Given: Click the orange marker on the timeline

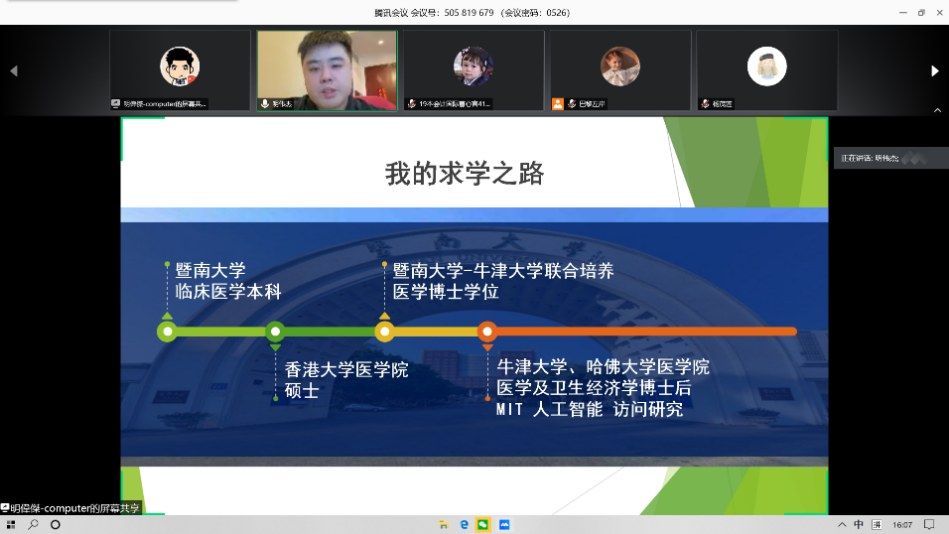Looking at the screenshot, I should pyautogui.click(x=487, y=331).
